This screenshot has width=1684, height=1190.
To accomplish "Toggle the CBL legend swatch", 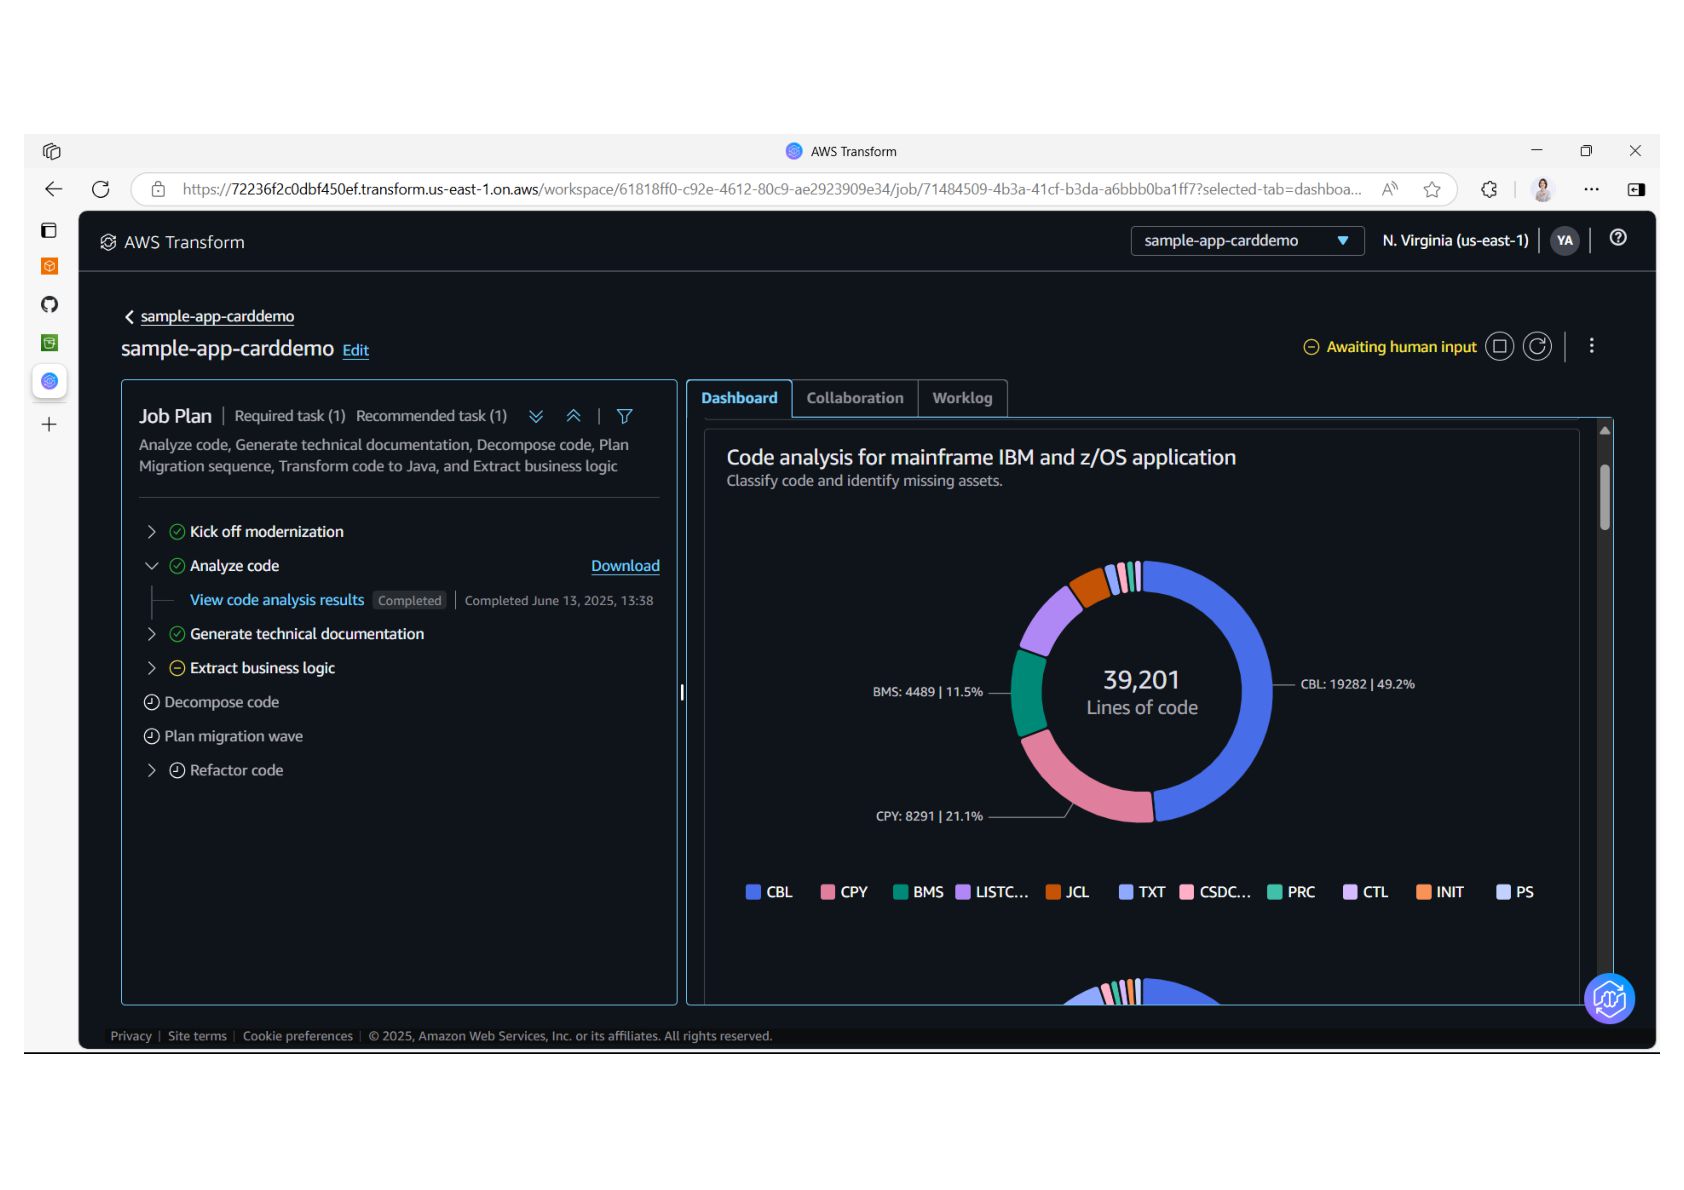I will coord(753,892).
